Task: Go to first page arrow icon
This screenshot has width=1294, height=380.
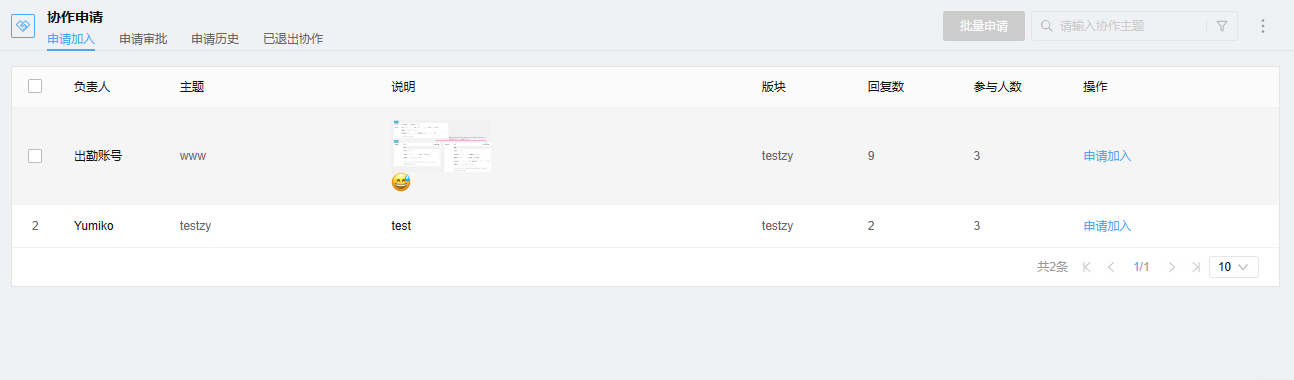Action: (x=1087, y=267)
